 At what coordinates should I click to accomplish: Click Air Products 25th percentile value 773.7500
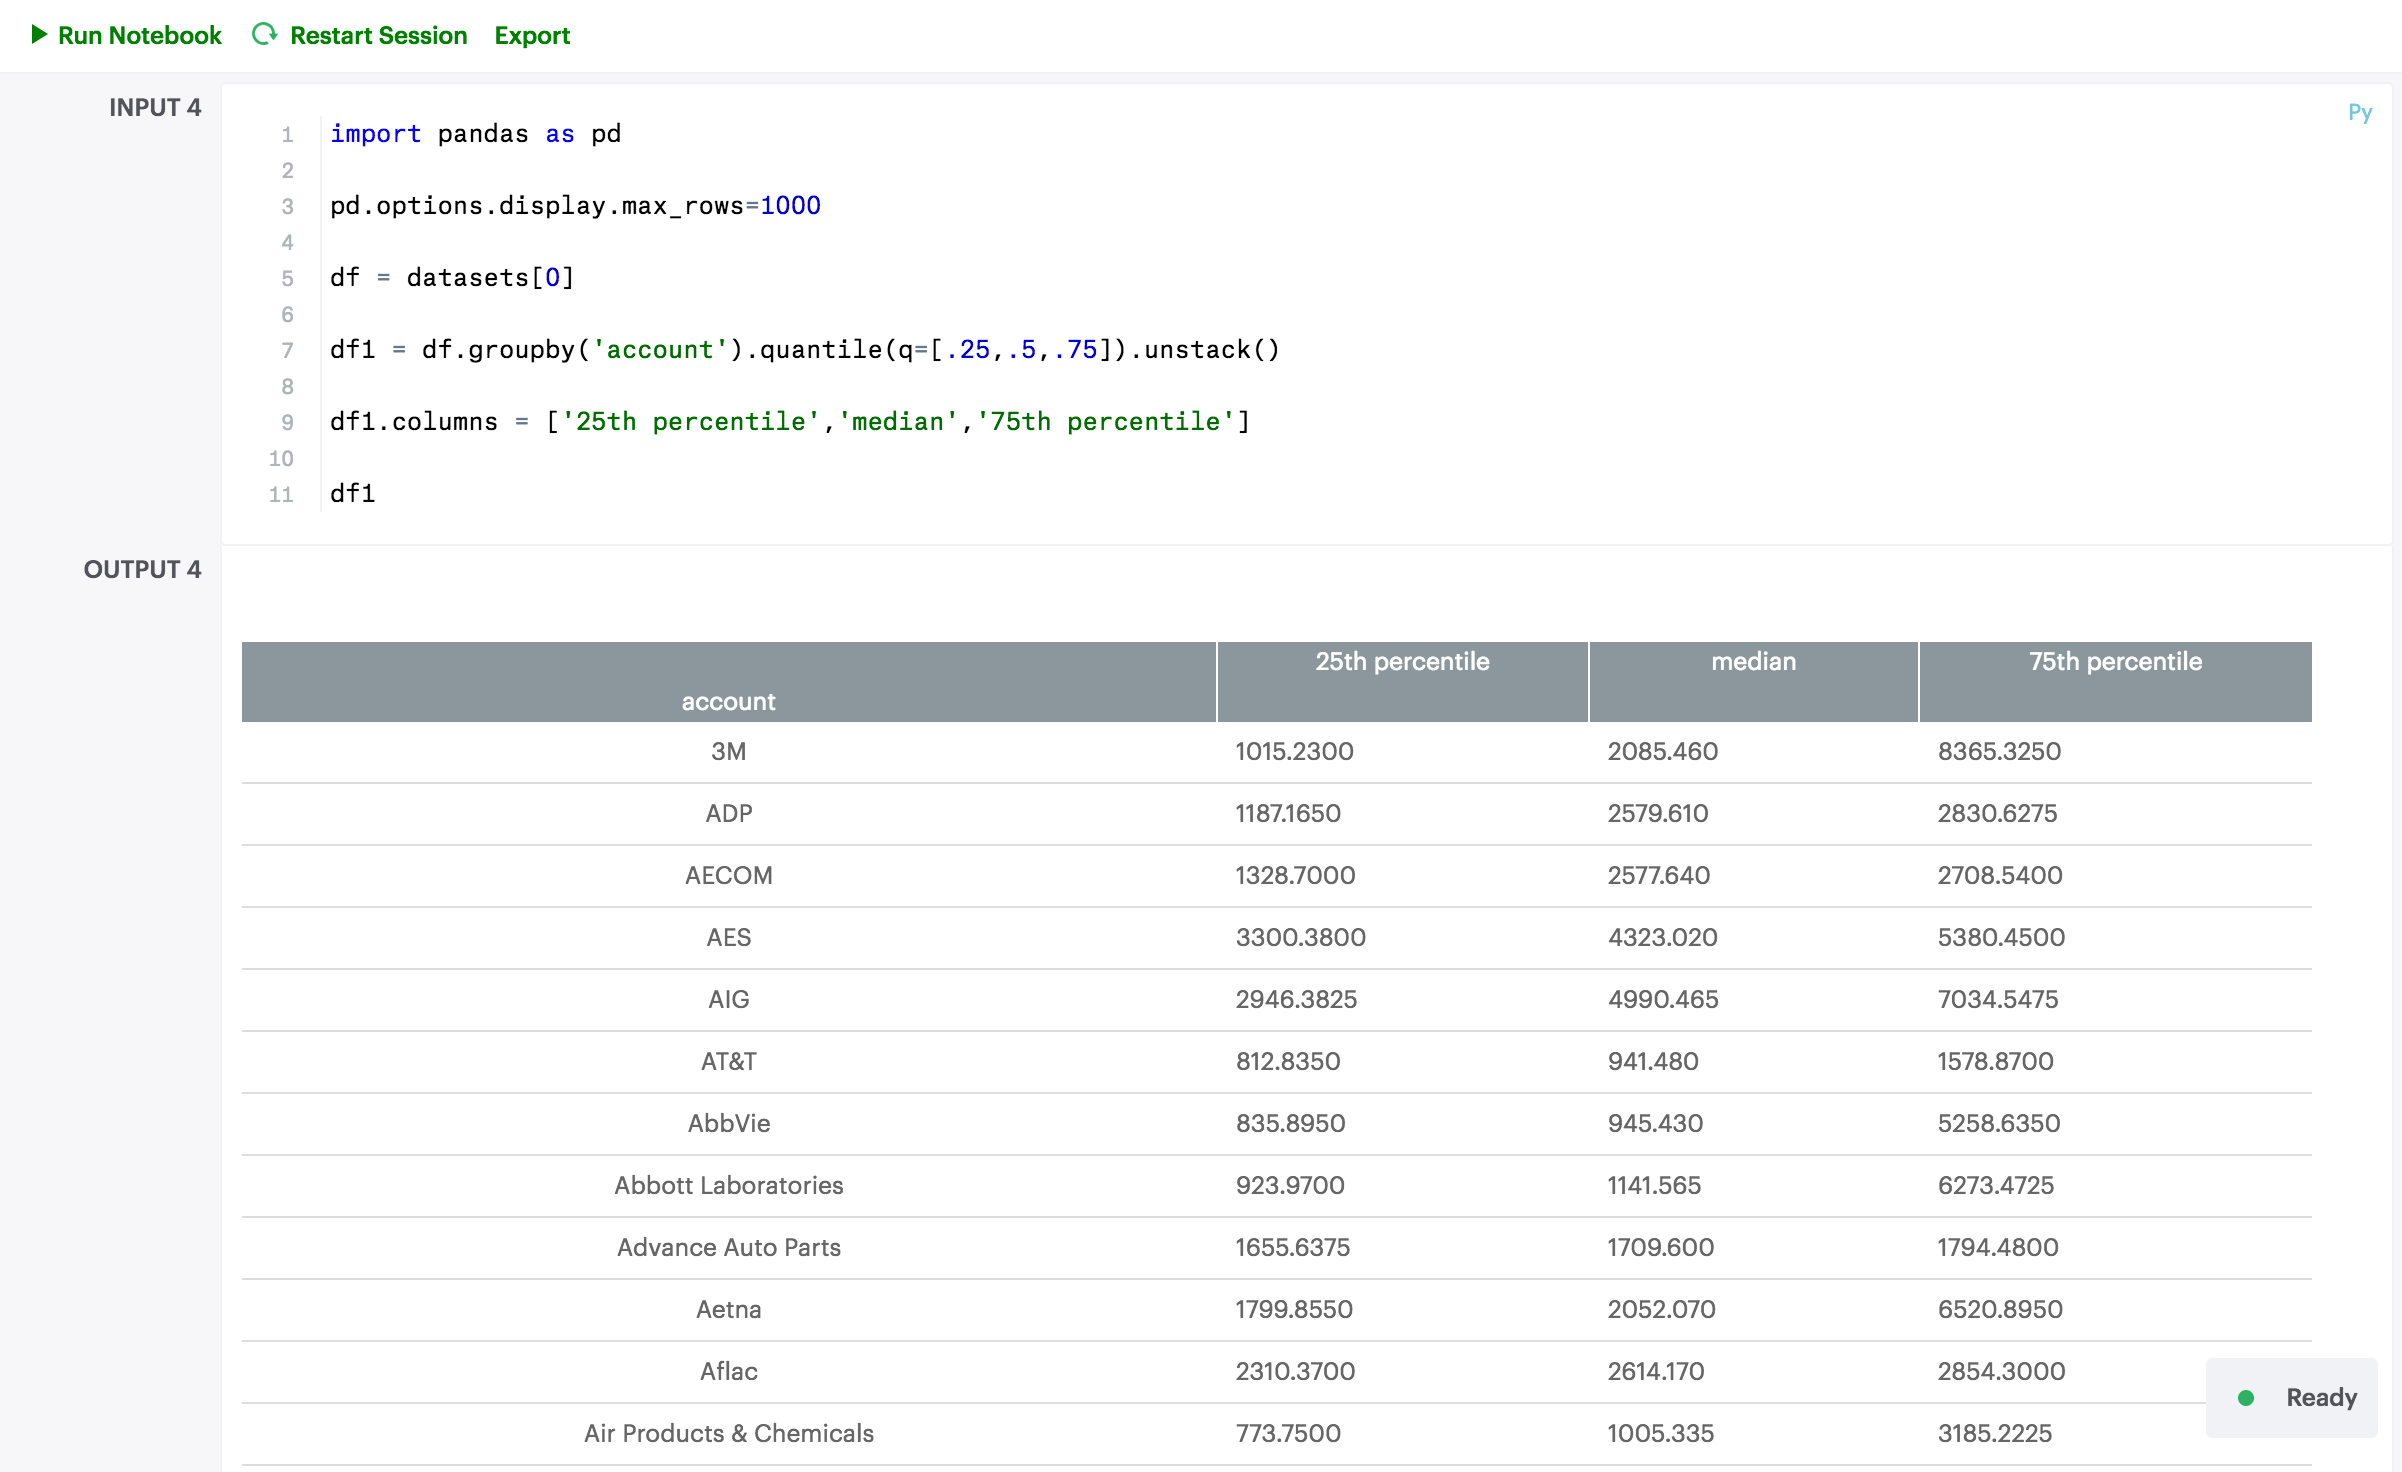(x=1288, y=1433)
